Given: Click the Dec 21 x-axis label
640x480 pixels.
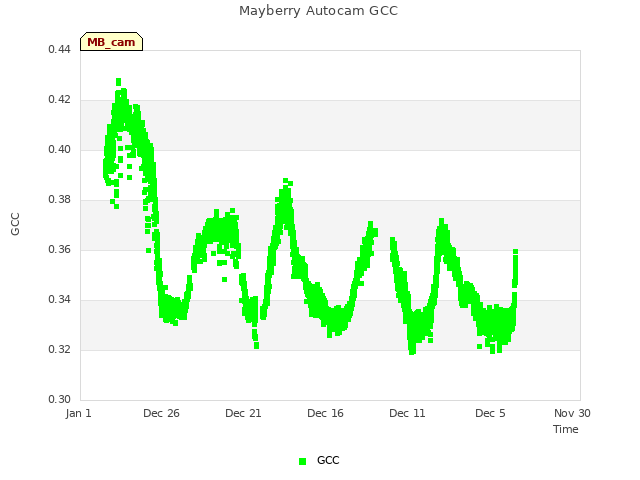Looking at the screenshot, I should [243, 413].
